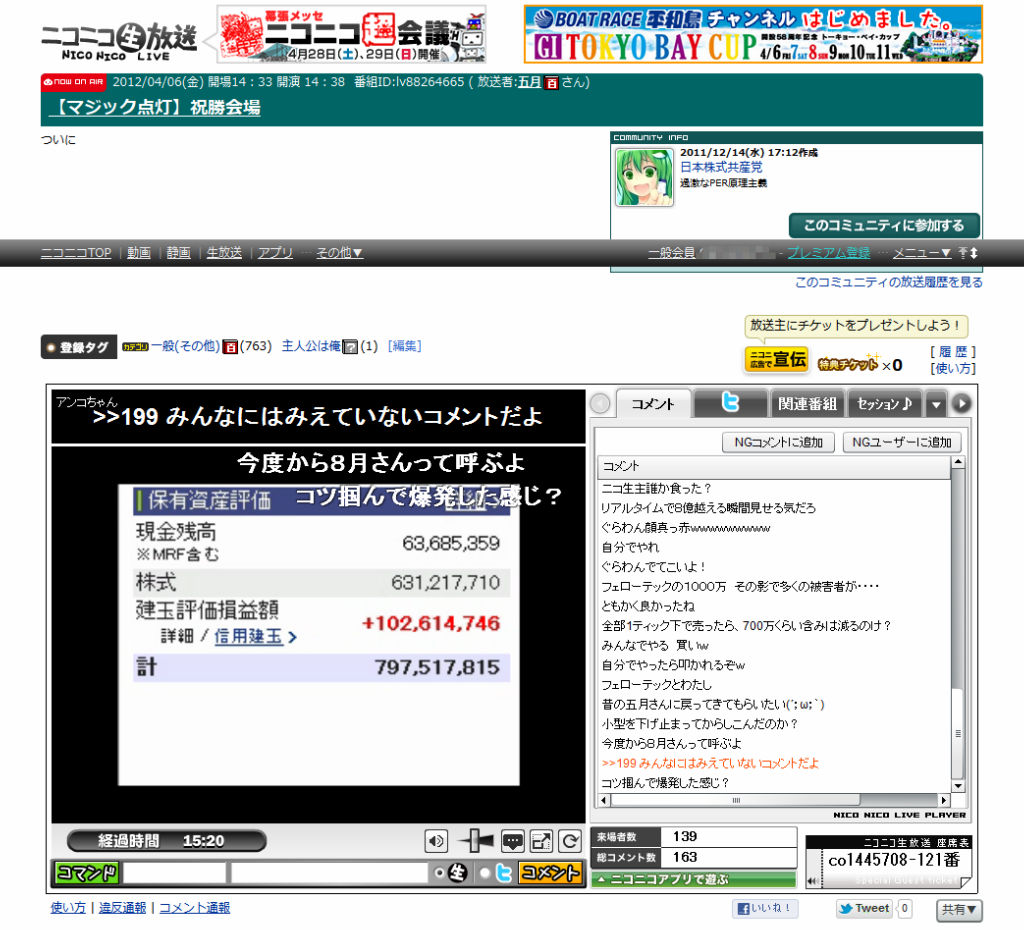Click the dictionary icon next to broadcaster 五月
Screen dimensions: 1024x930
[551, 83]
